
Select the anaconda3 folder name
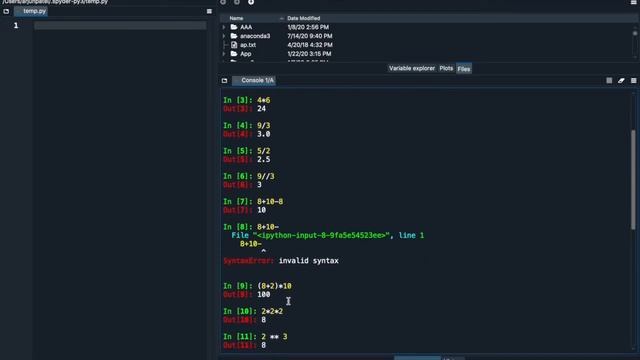255,36
